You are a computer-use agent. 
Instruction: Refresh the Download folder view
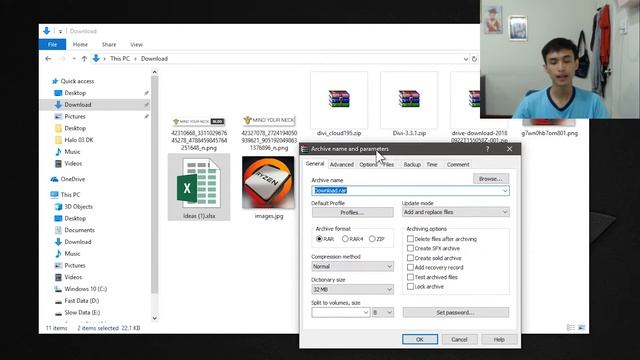tap(474, 59)
